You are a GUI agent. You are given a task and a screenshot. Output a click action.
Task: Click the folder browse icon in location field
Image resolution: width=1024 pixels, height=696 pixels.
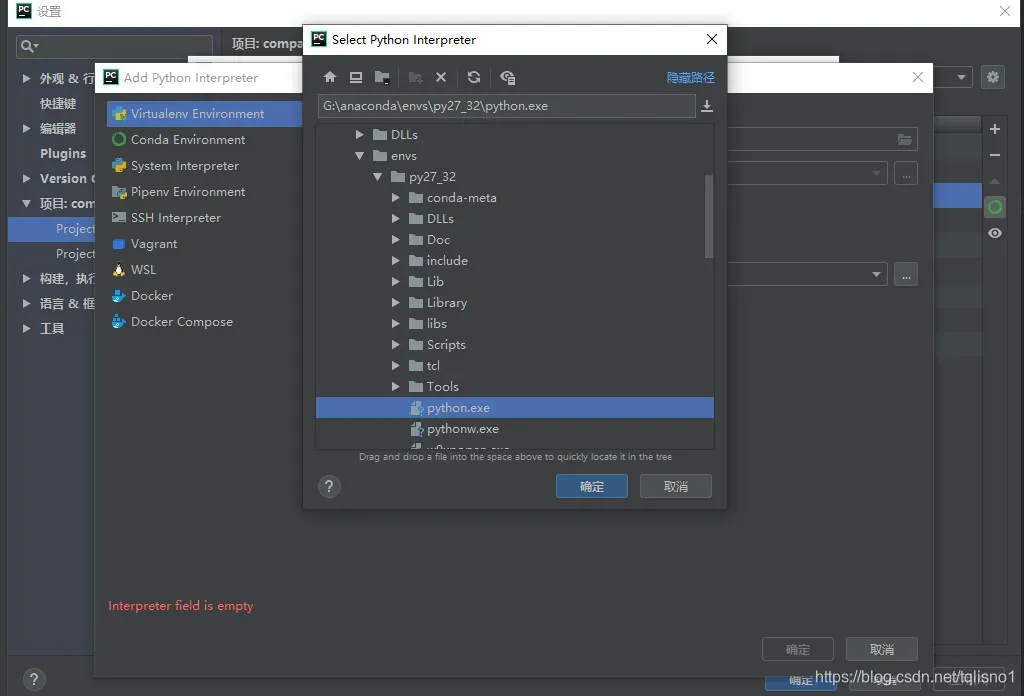(x=904, y=139)
